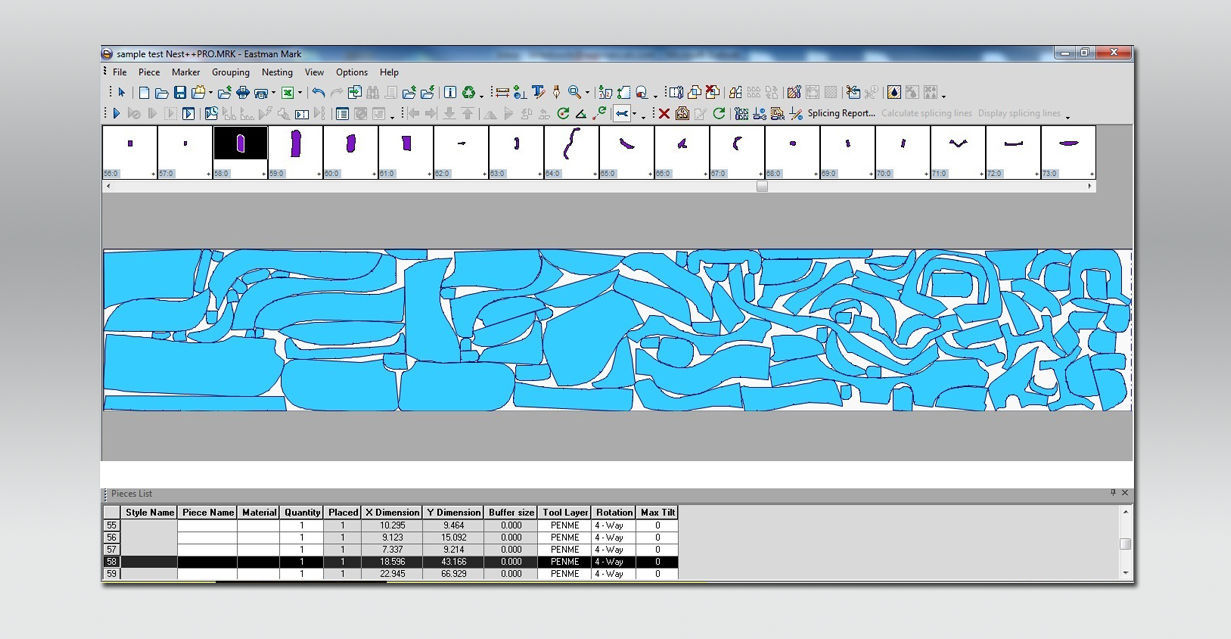
Task: Expand the zoom tool dropdown arrow
Action: (x=587, y=94)
